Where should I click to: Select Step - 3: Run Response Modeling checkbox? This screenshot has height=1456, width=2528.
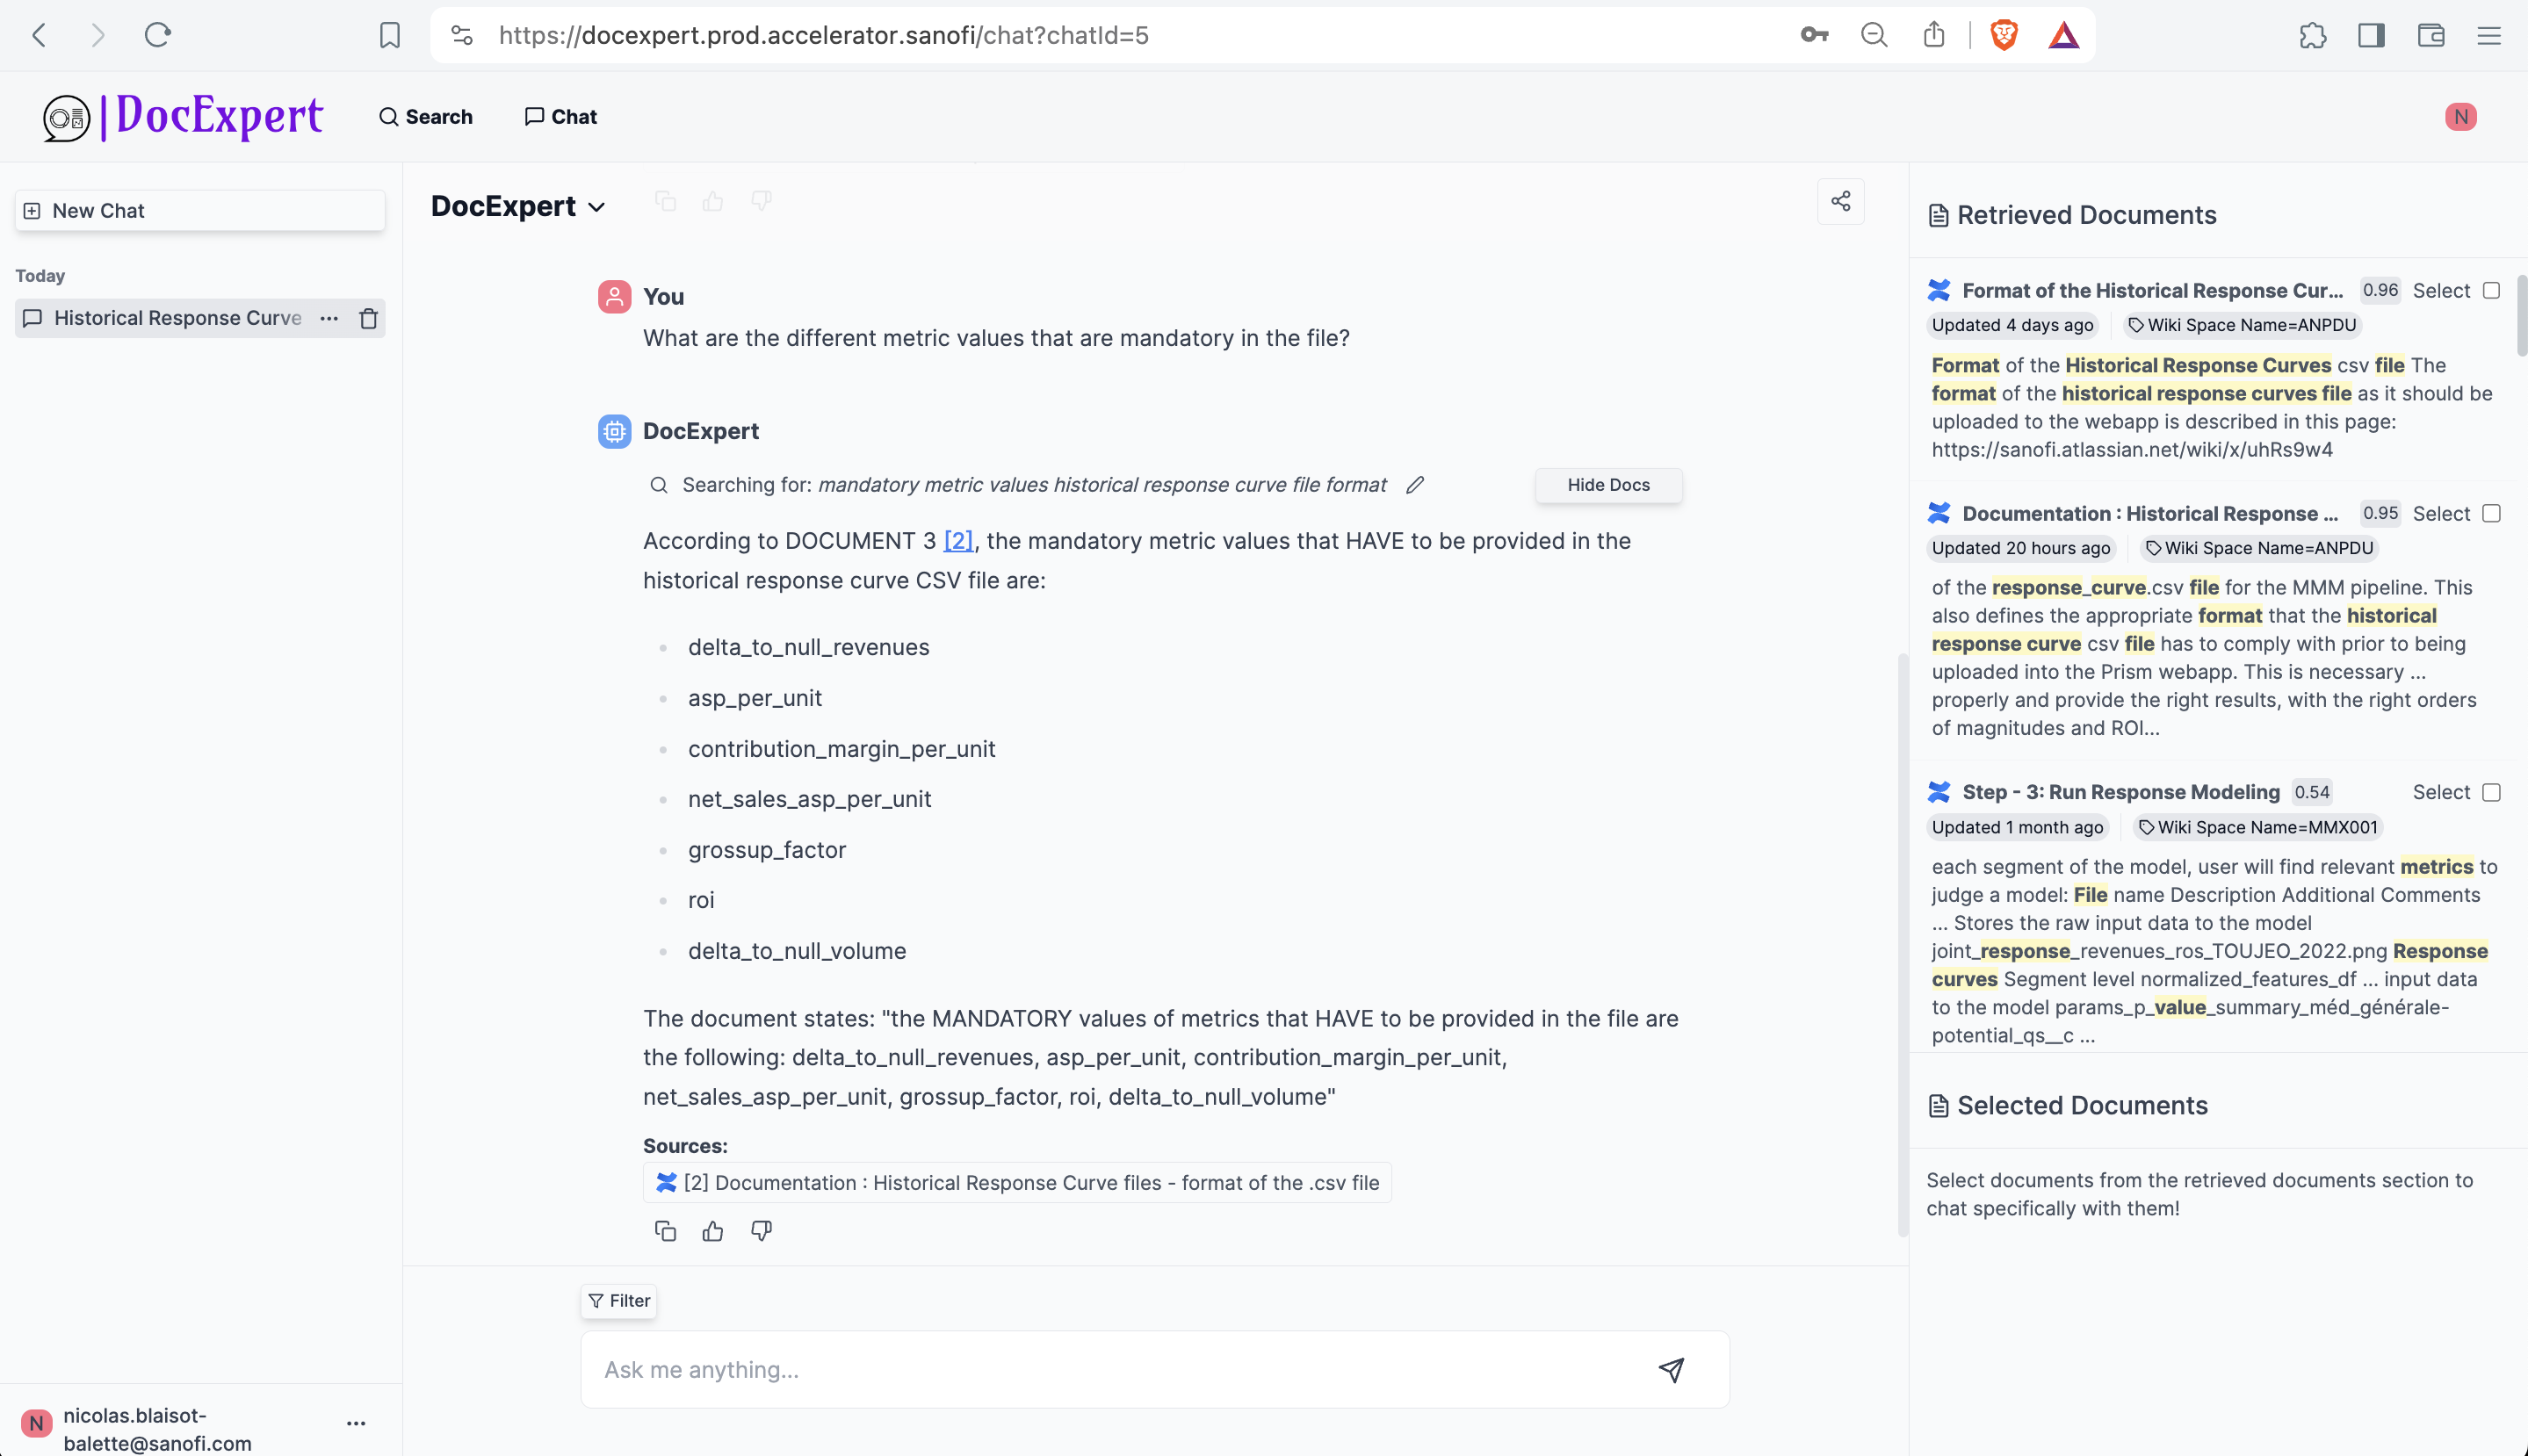point(2491,793)
